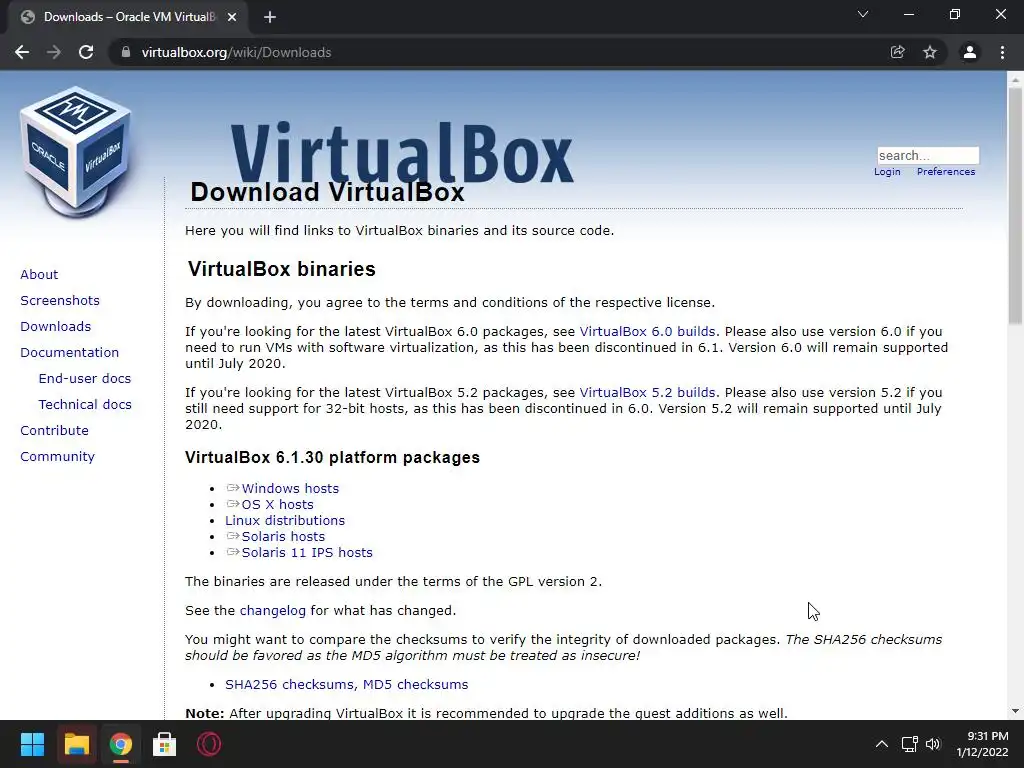The width and height of the screenshot is (1024, 768).
Task: Focus the address bar URL
Action: [236, 52]
